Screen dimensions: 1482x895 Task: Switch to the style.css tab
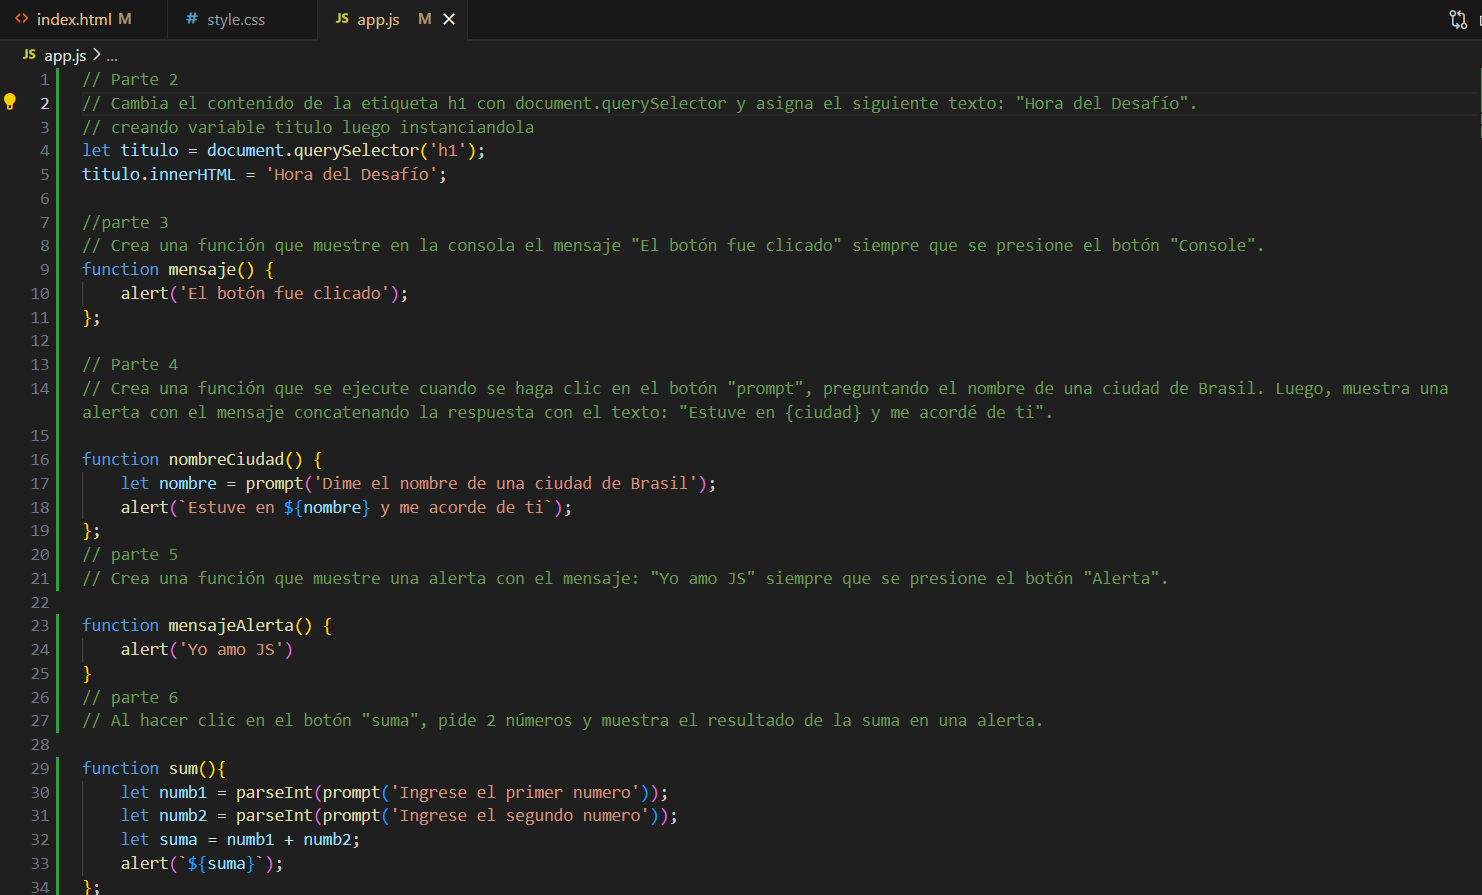coord(236,19)
